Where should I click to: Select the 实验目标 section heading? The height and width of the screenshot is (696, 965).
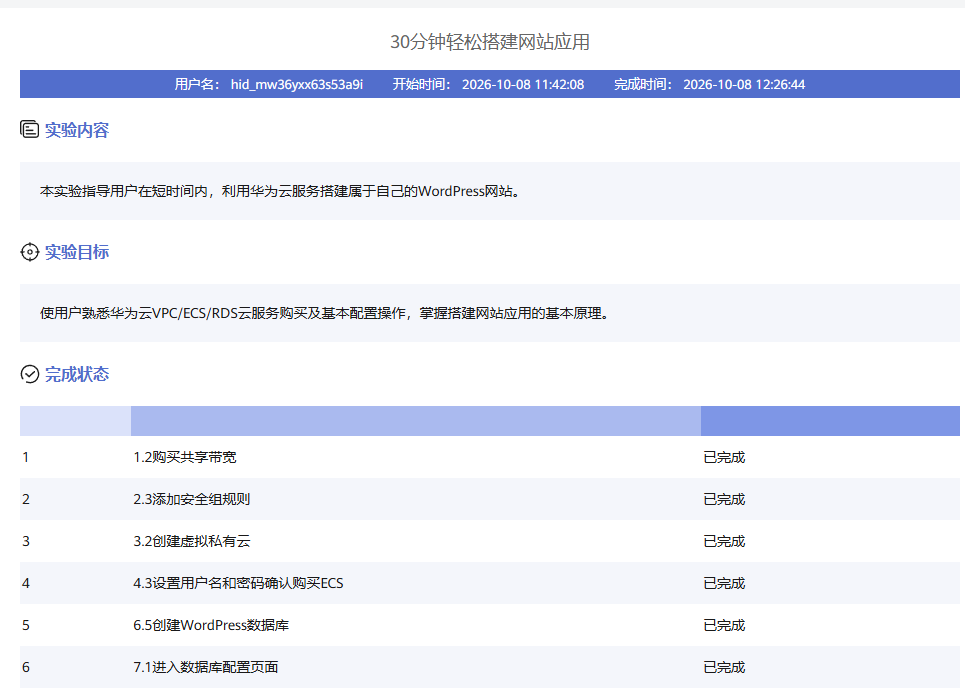(77, 252)
